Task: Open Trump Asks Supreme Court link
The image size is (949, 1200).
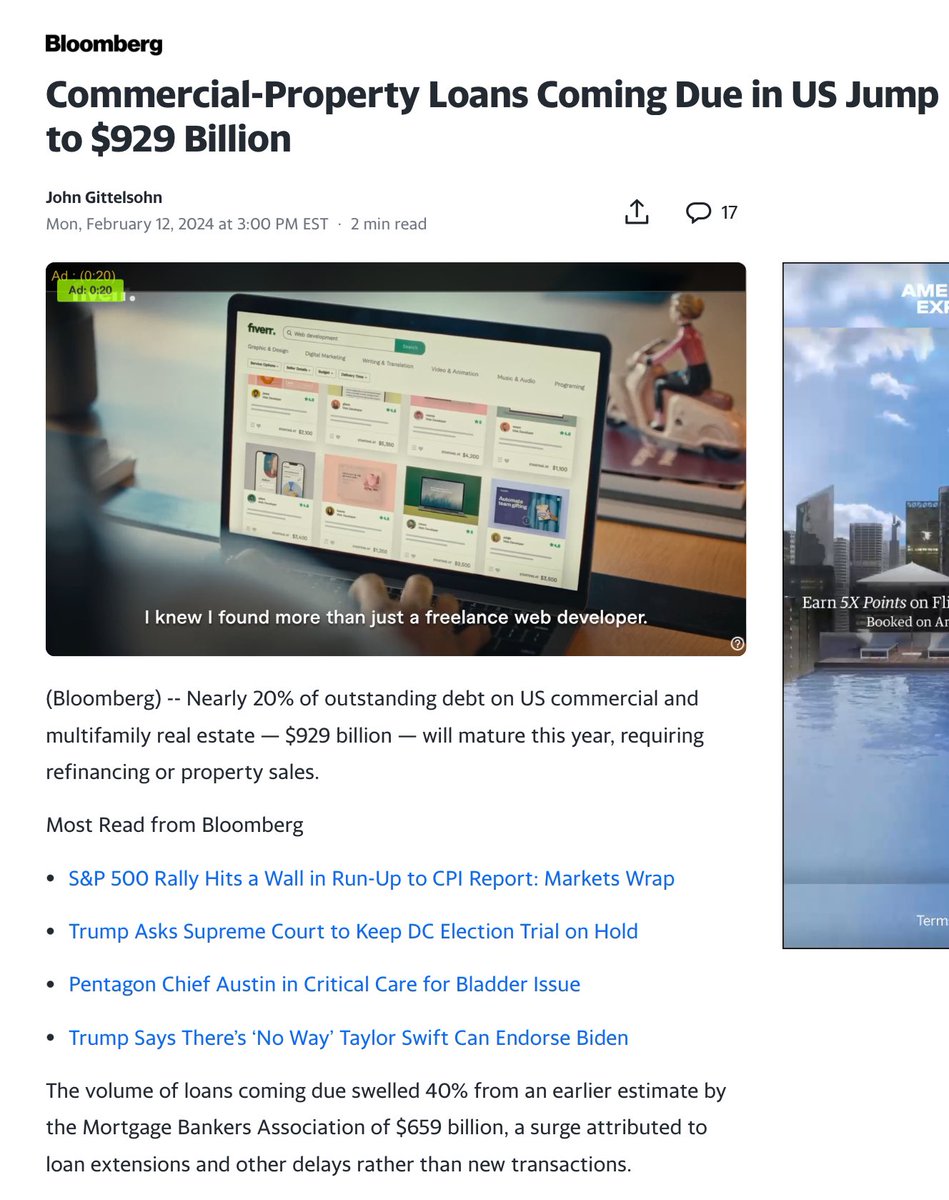Action: click(x=353, y=931)
